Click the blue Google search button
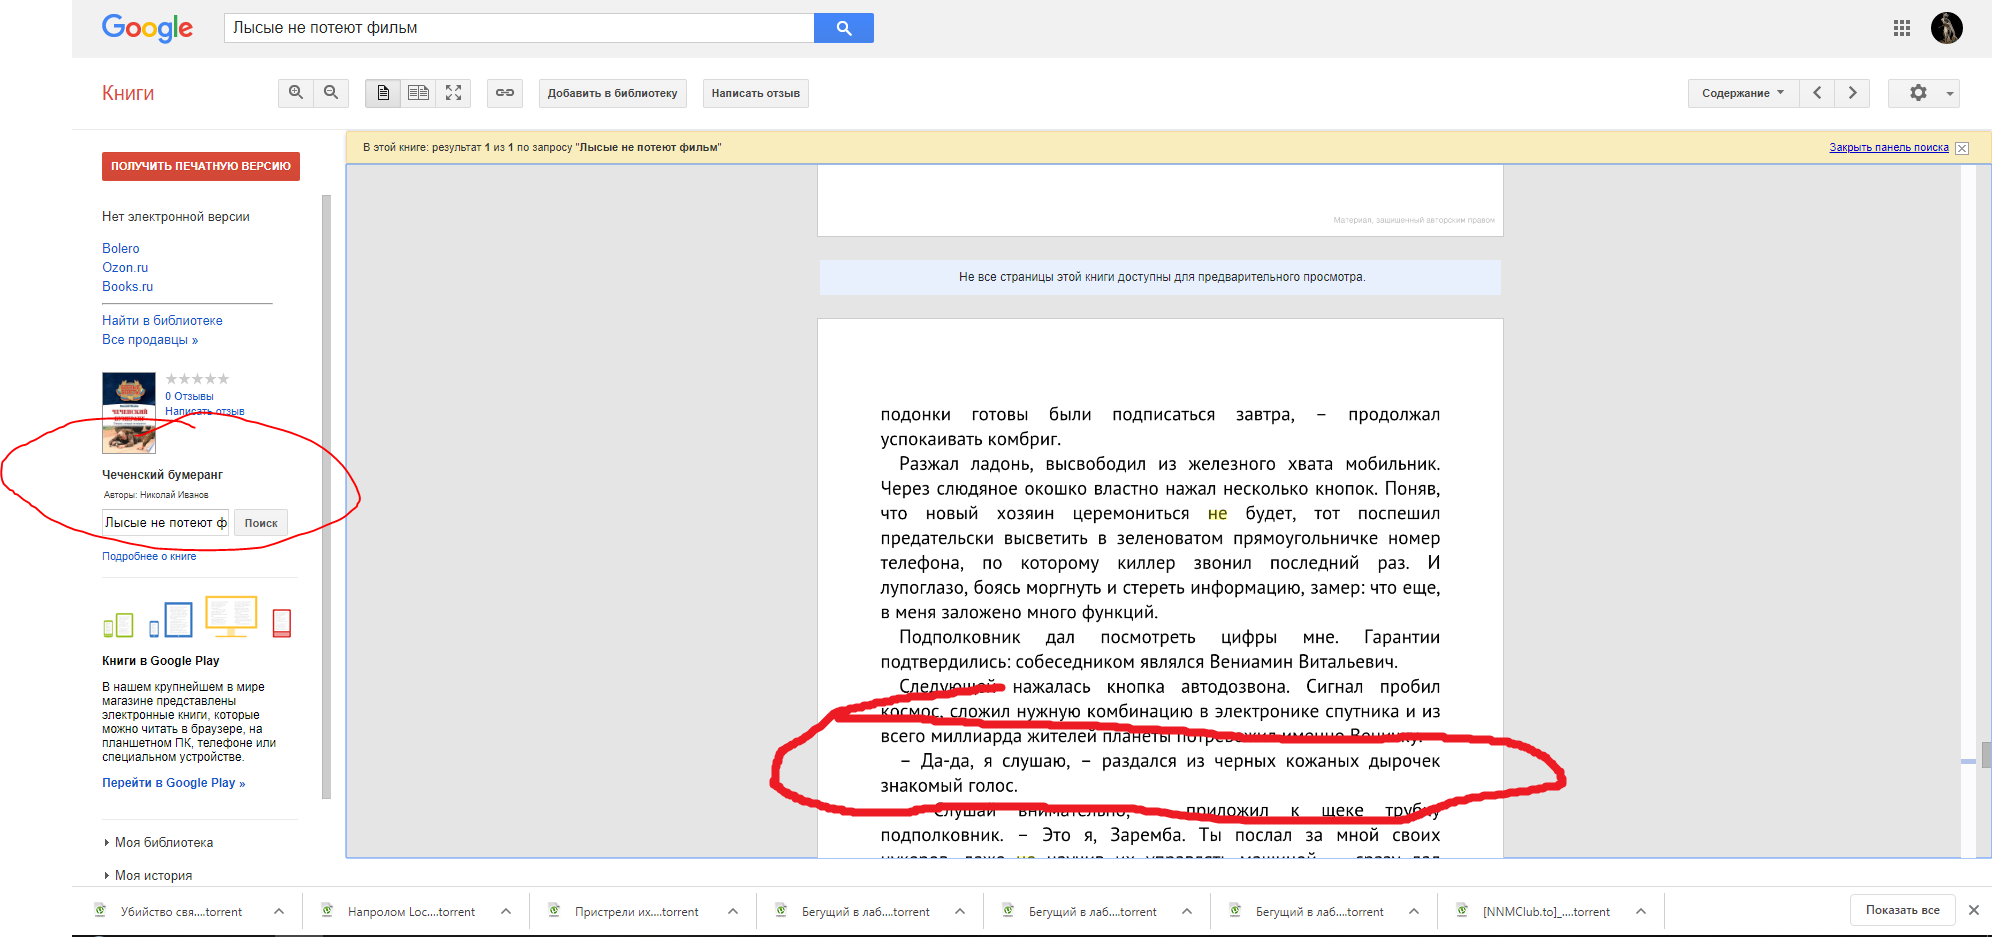 (x=843, y=28)
